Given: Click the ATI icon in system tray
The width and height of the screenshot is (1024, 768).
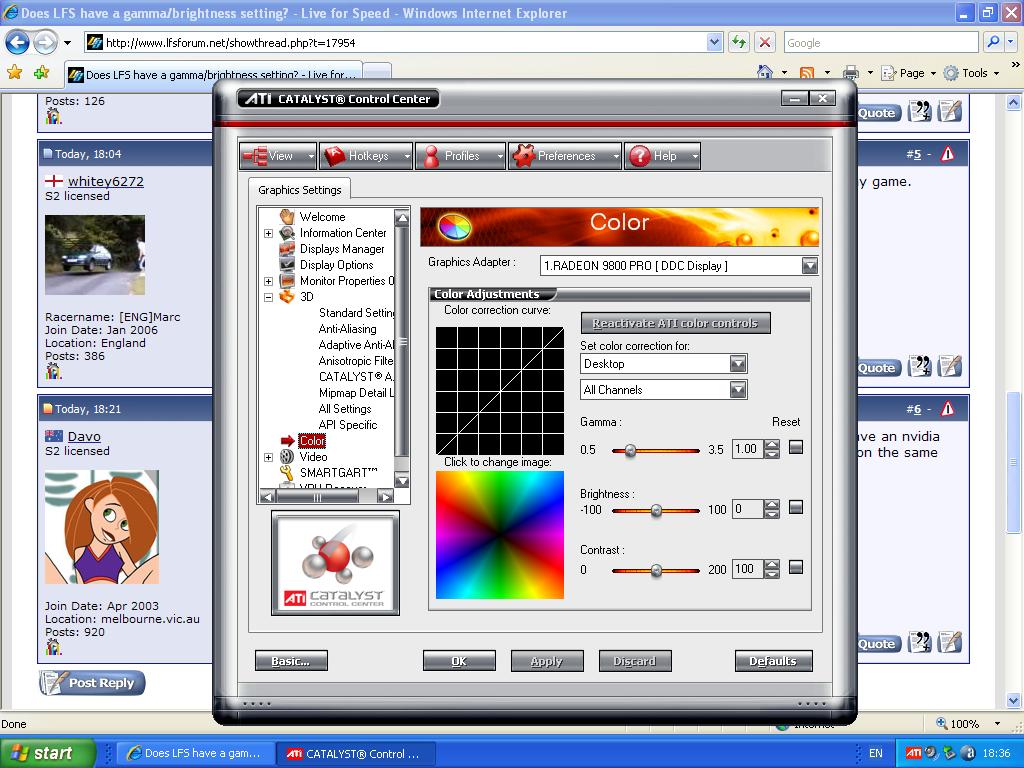Looking at the screenshot, I should tap(914, 753).
